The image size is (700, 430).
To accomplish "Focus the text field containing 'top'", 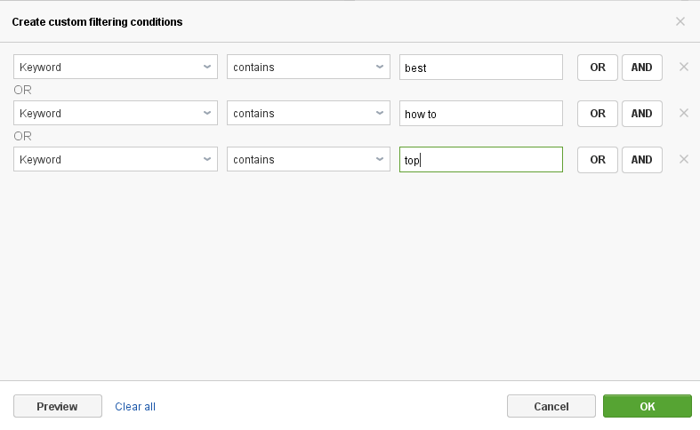I will [x=480, y=159].
